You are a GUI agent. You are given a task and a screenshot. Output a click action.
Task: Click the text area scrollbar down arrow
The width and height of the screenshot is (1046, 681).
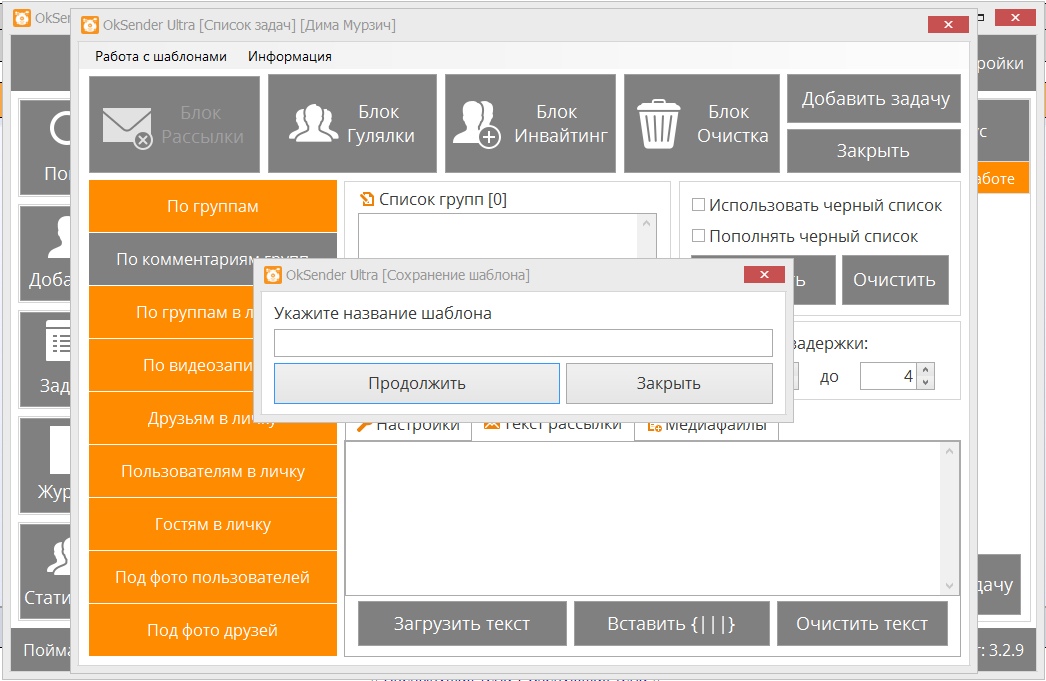(x=950, y=586)
